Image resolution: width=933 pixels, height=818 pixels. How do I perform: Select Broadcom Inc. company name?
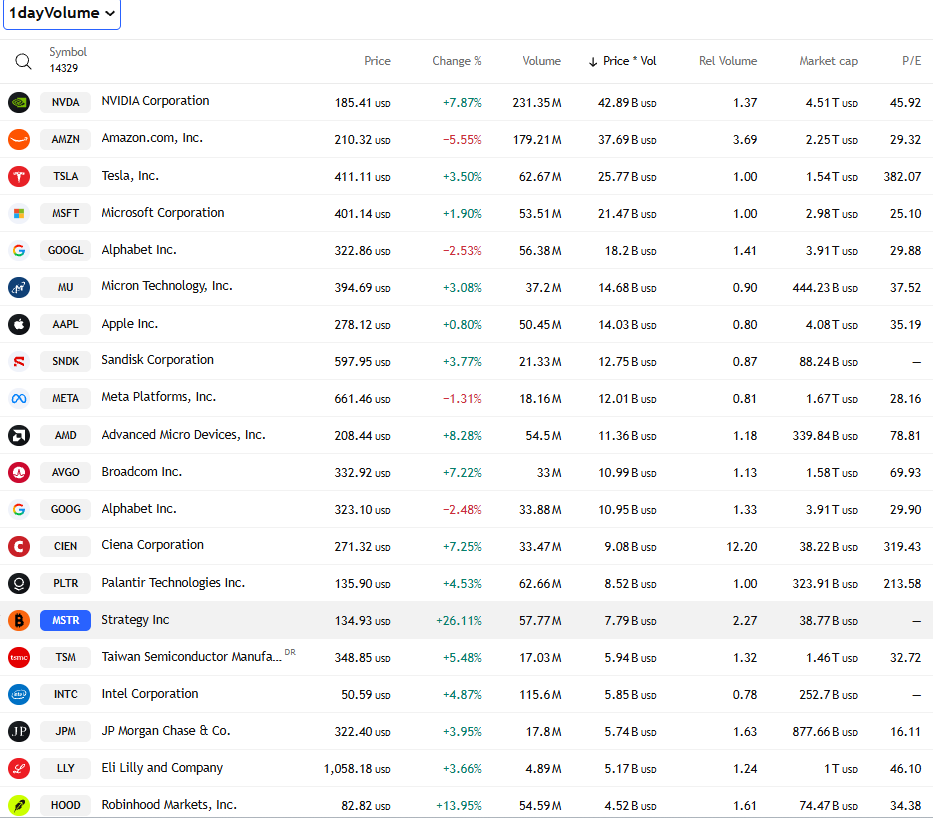tap(142, 472)
